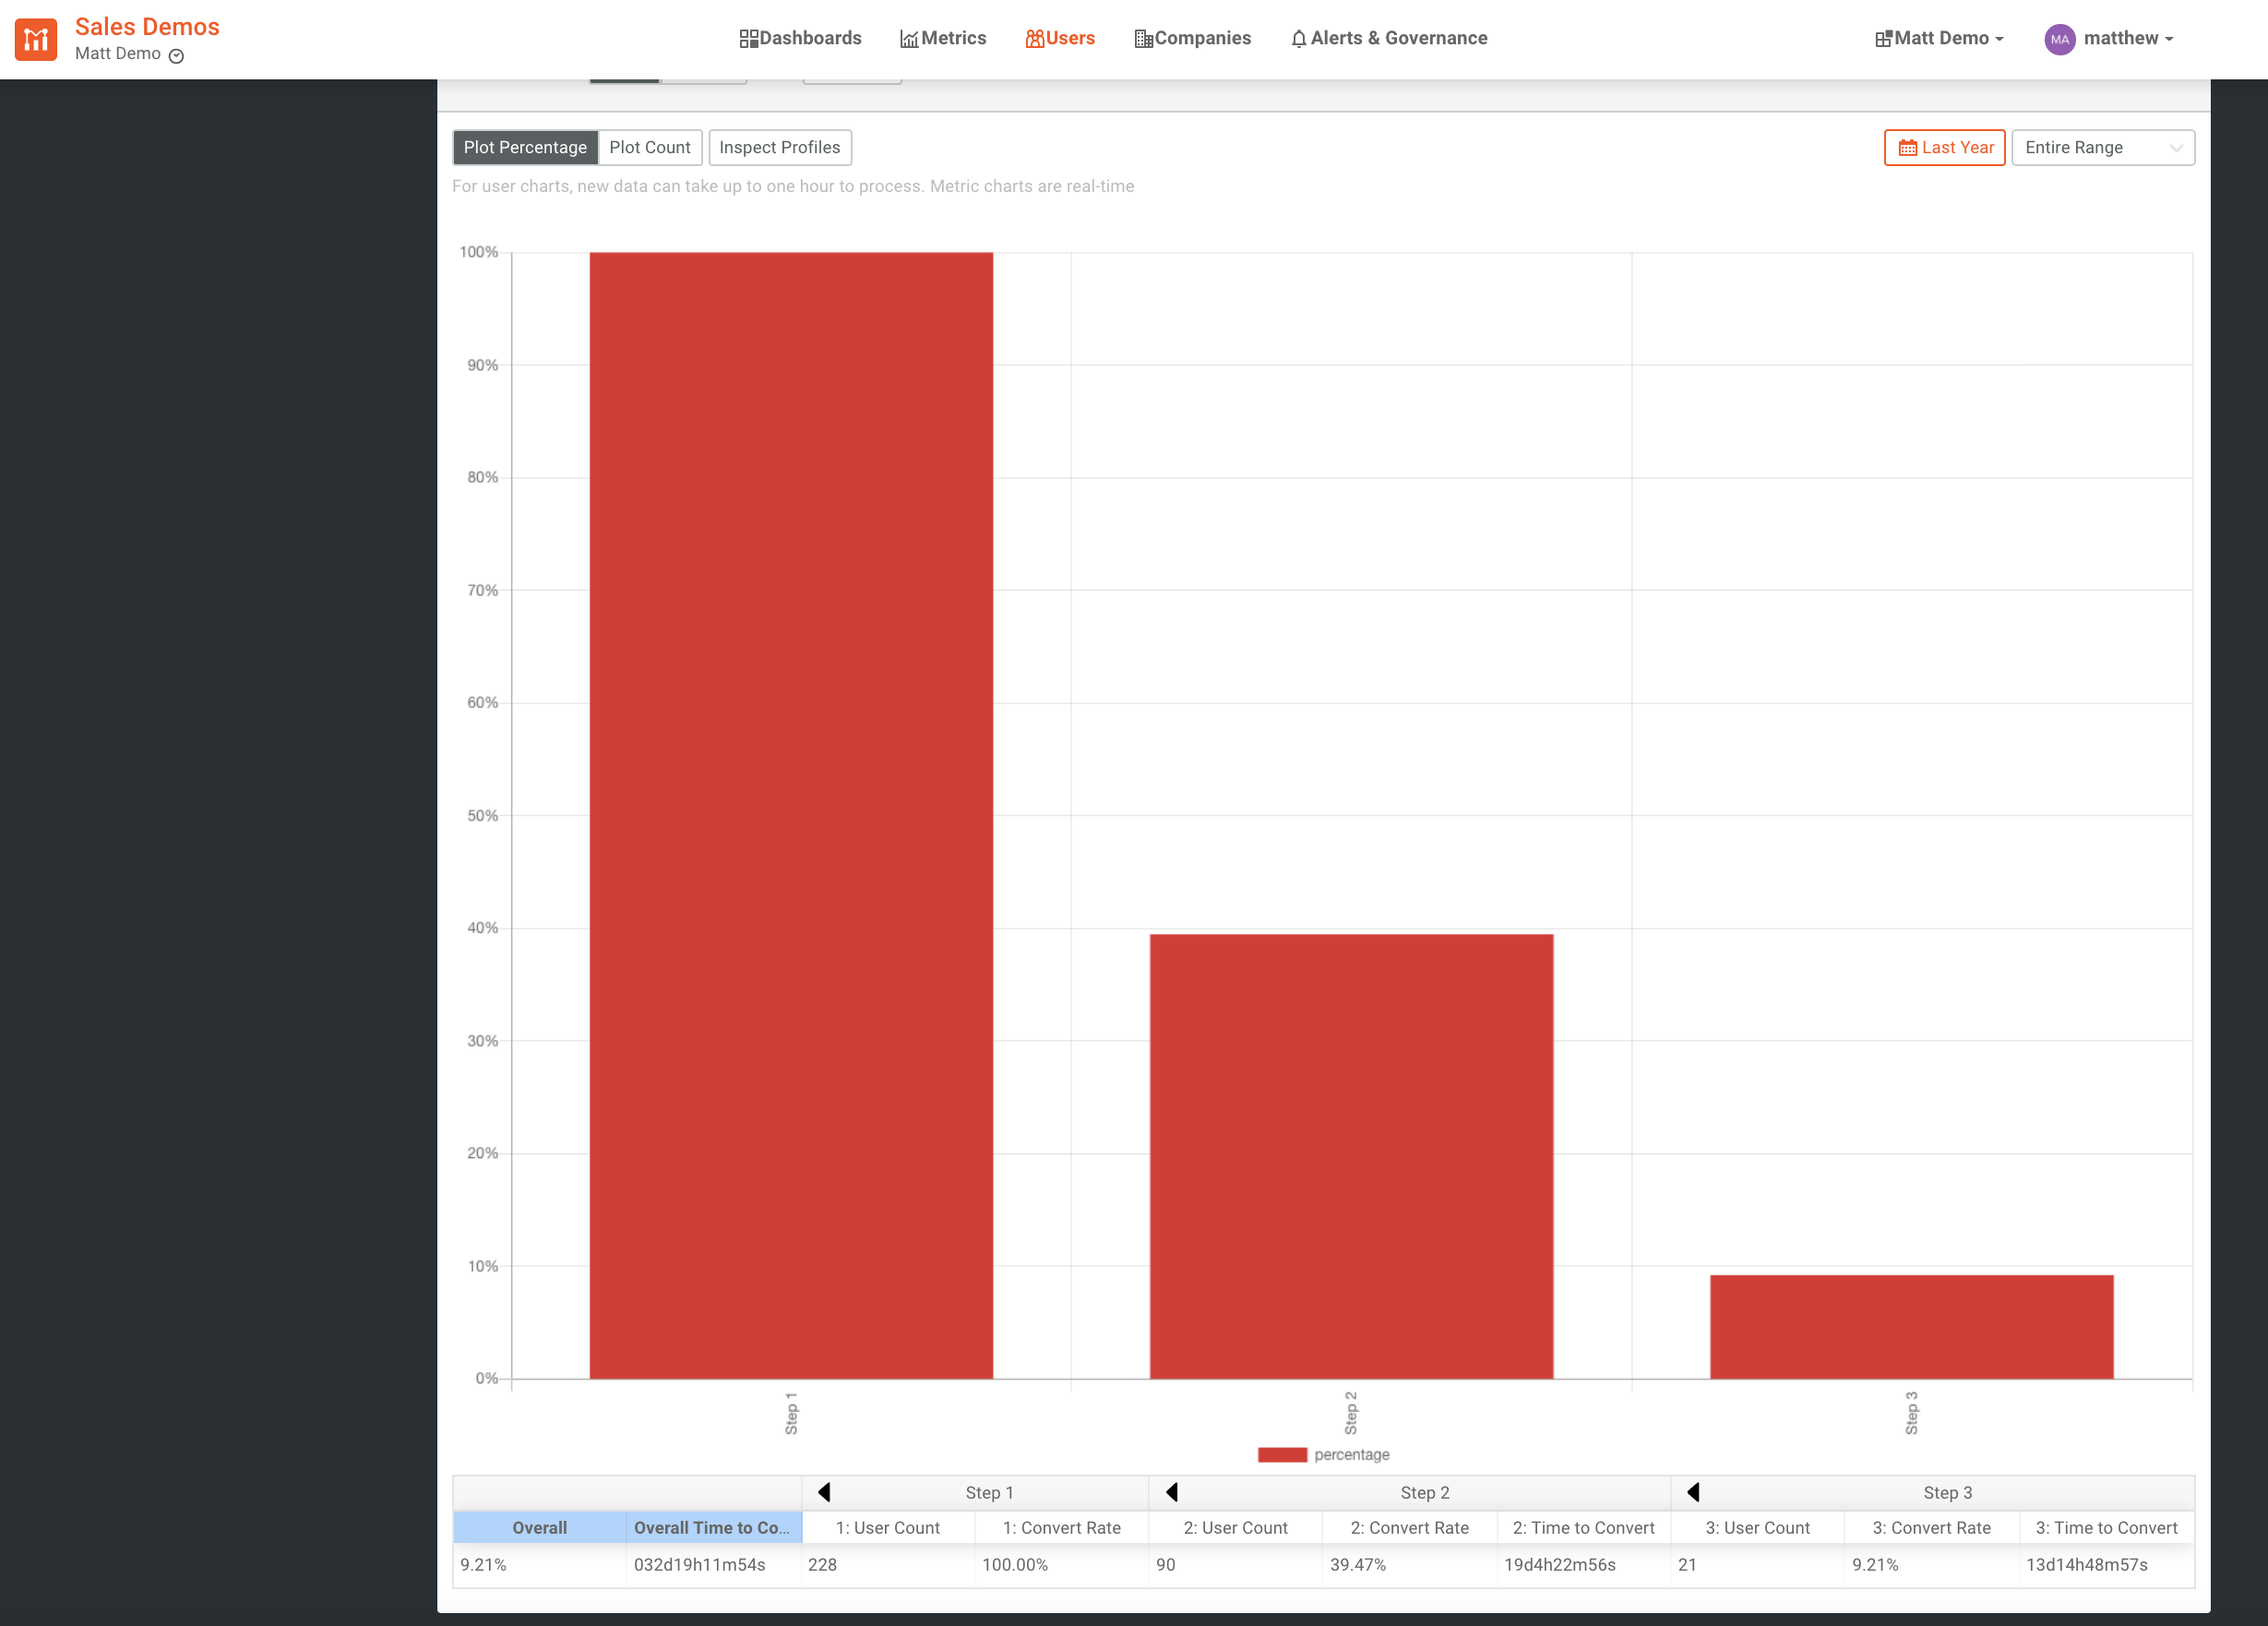Collapse Step 2 columns with arrow
The width and height of the screenshot is (2268, 1626).
1172,1492
